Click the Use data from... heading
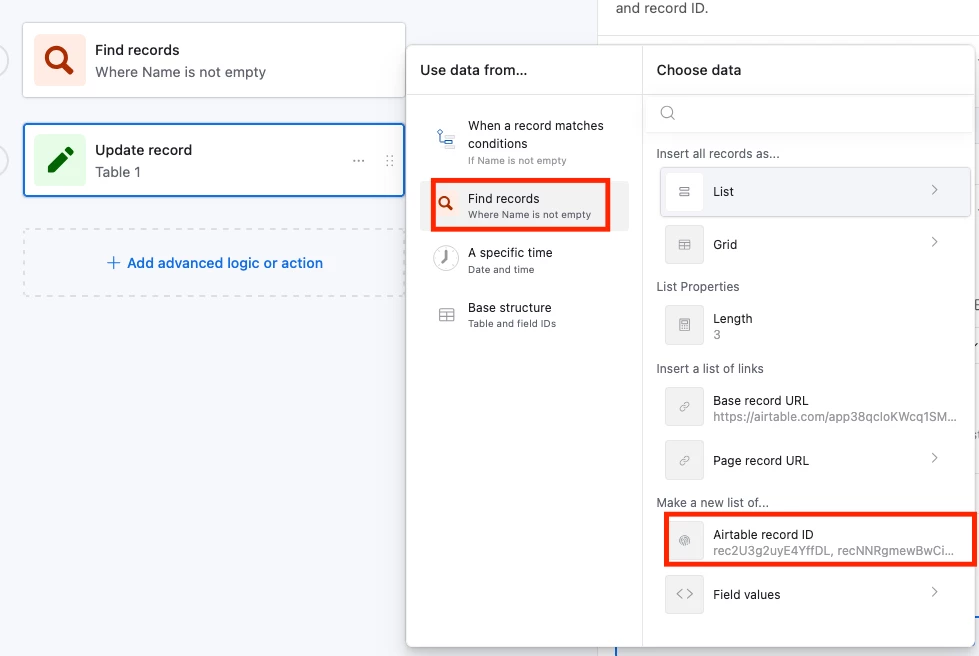 (x=473, y=70)
